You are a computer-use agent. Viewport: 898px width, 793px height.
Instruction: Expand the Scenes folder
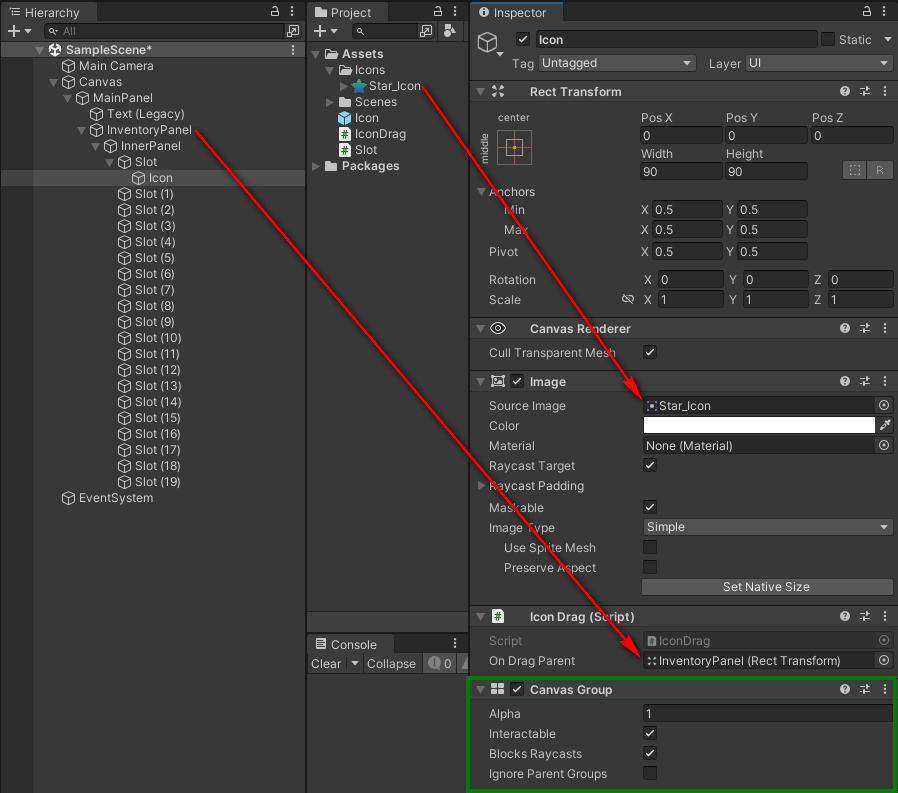(x=330, y=102)
